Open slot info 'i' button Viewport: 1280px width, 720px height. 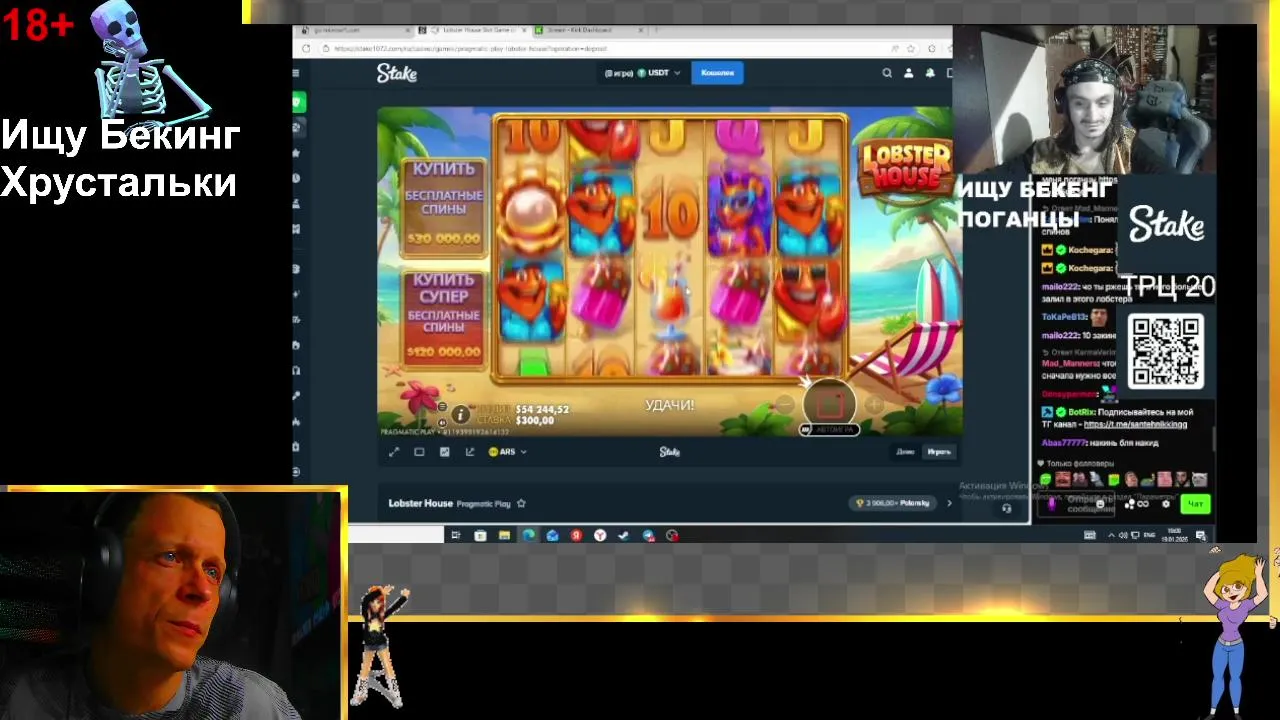coord(460,413)
